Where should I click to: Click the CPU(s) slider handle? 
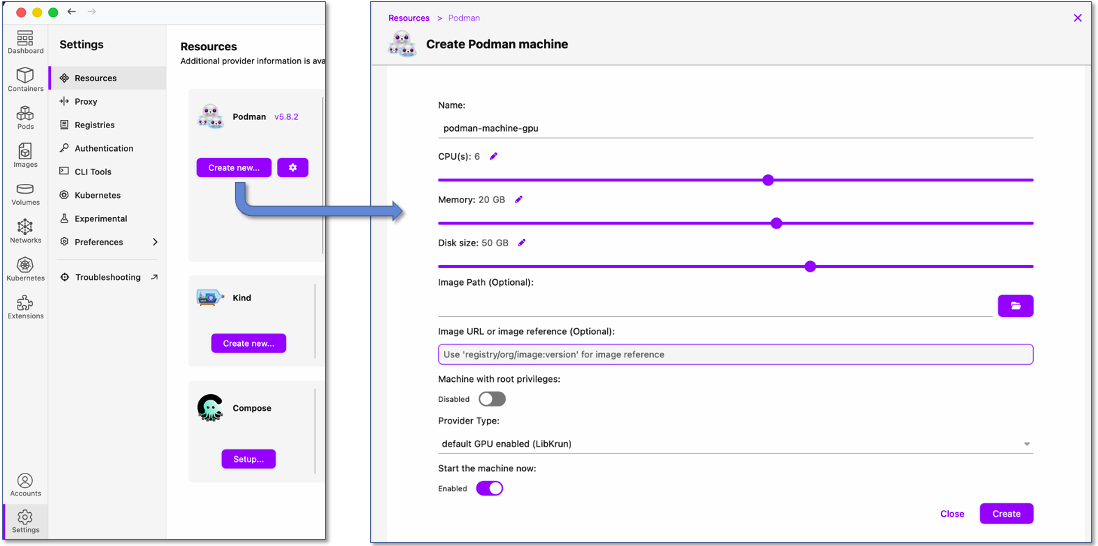768,180
